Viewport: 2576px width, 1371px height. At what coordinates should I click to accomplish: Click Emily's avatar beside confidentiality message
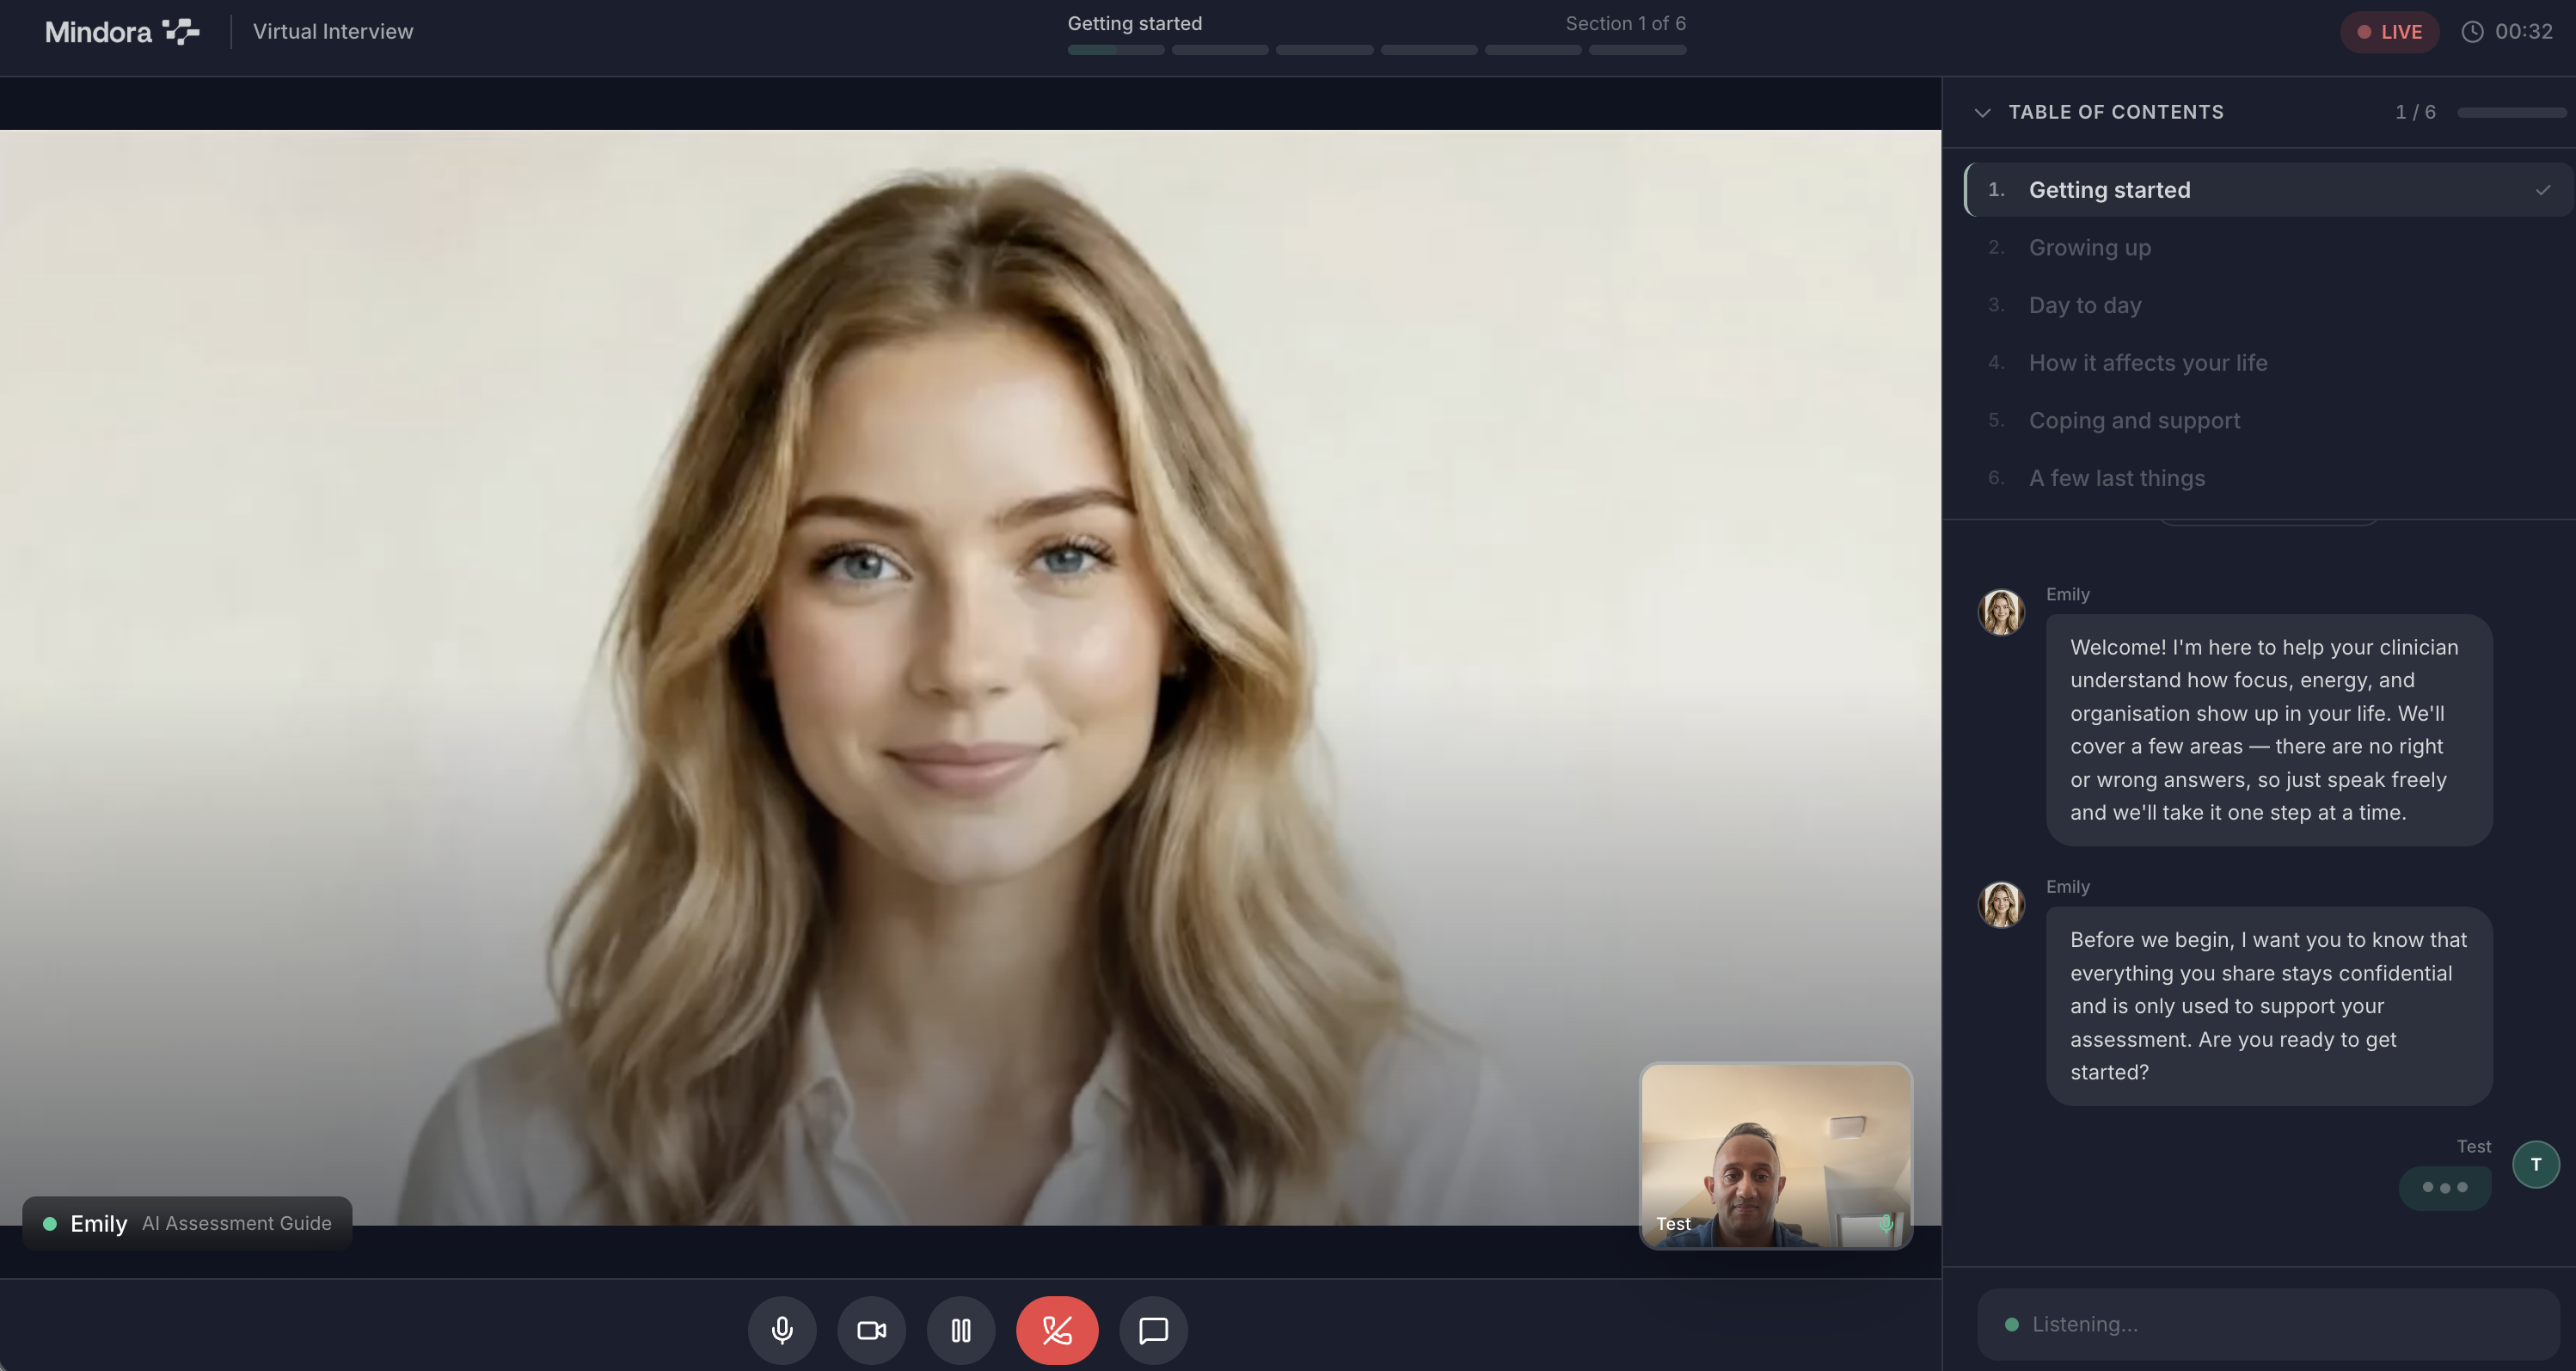[x=2001, y=905]
